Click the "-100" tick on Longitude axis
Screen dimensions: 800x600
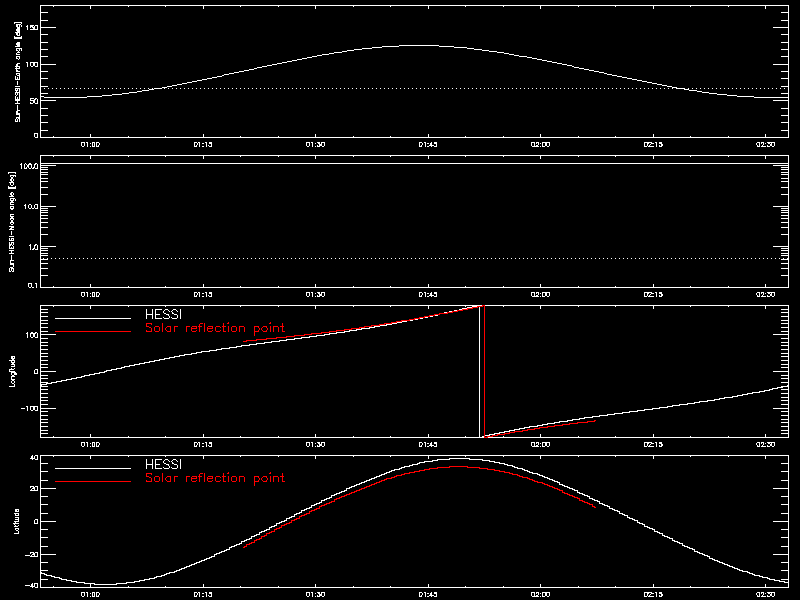pyautogui.click(x=30, y=408)
